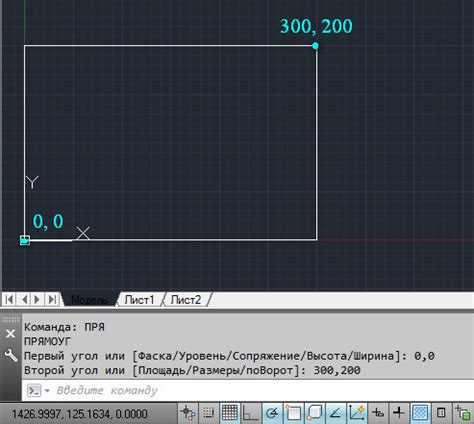This screenshot has width=474, height=424.
Task: Toggle Object Snap Tracking icon
Action: pyautogui.click(x=335, y=413)
